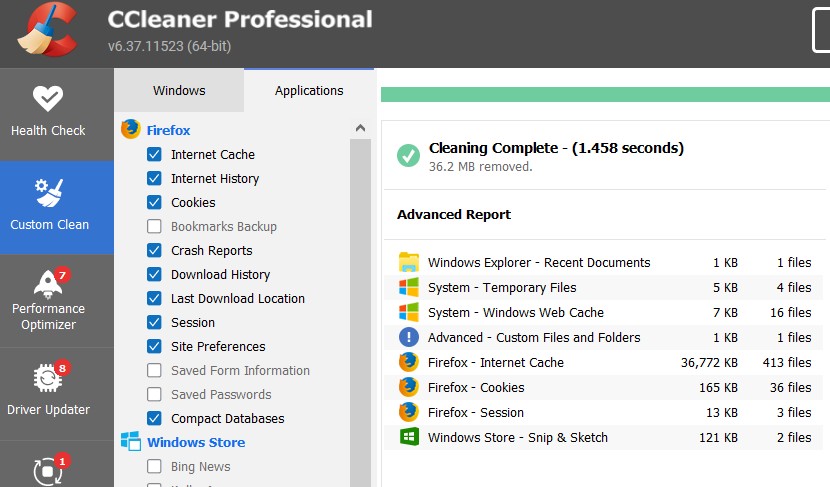Viewport: 830px width, 487px height.
Task: Click the Firefox section heading
Action: tap(168, 130)
